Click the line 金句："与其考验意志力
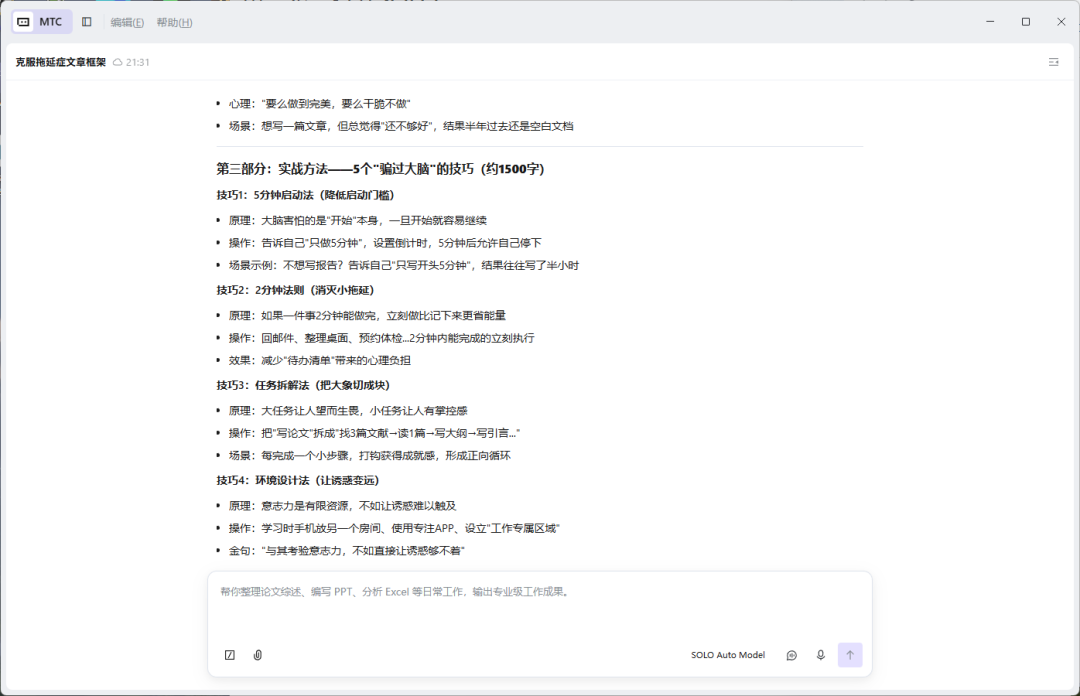1080x696 pixels. coord(346,551)
